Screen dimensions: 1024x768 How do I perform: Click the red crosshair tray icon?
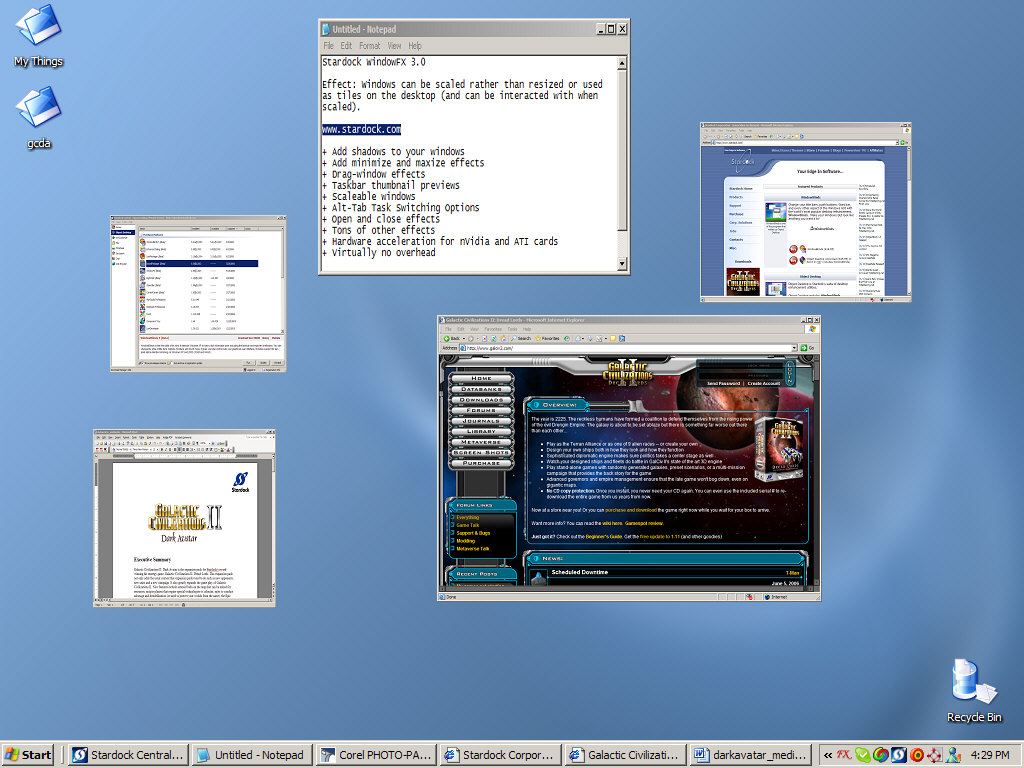(x=935, y=755)
